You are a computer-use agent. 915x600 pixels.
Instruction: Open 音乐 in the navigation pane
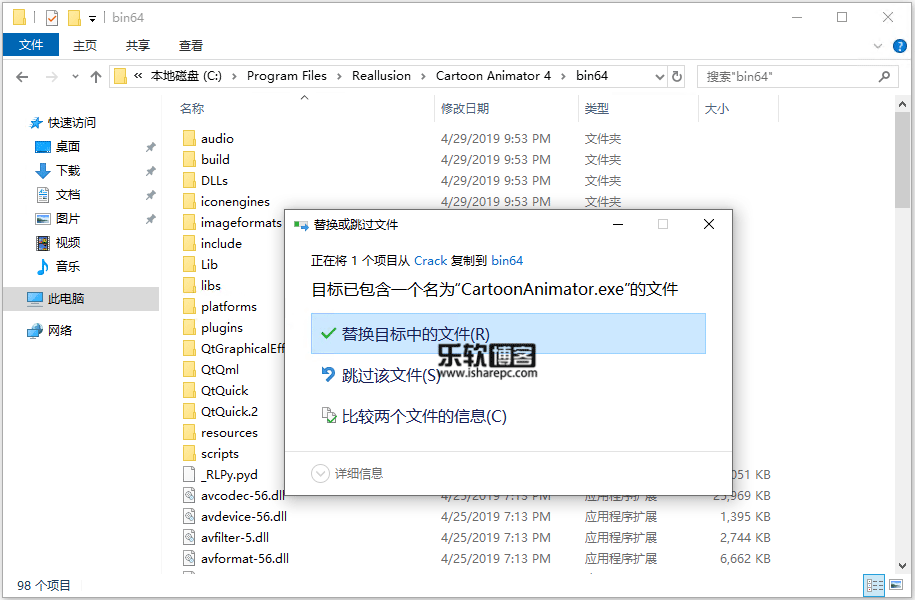pos(68,266)
